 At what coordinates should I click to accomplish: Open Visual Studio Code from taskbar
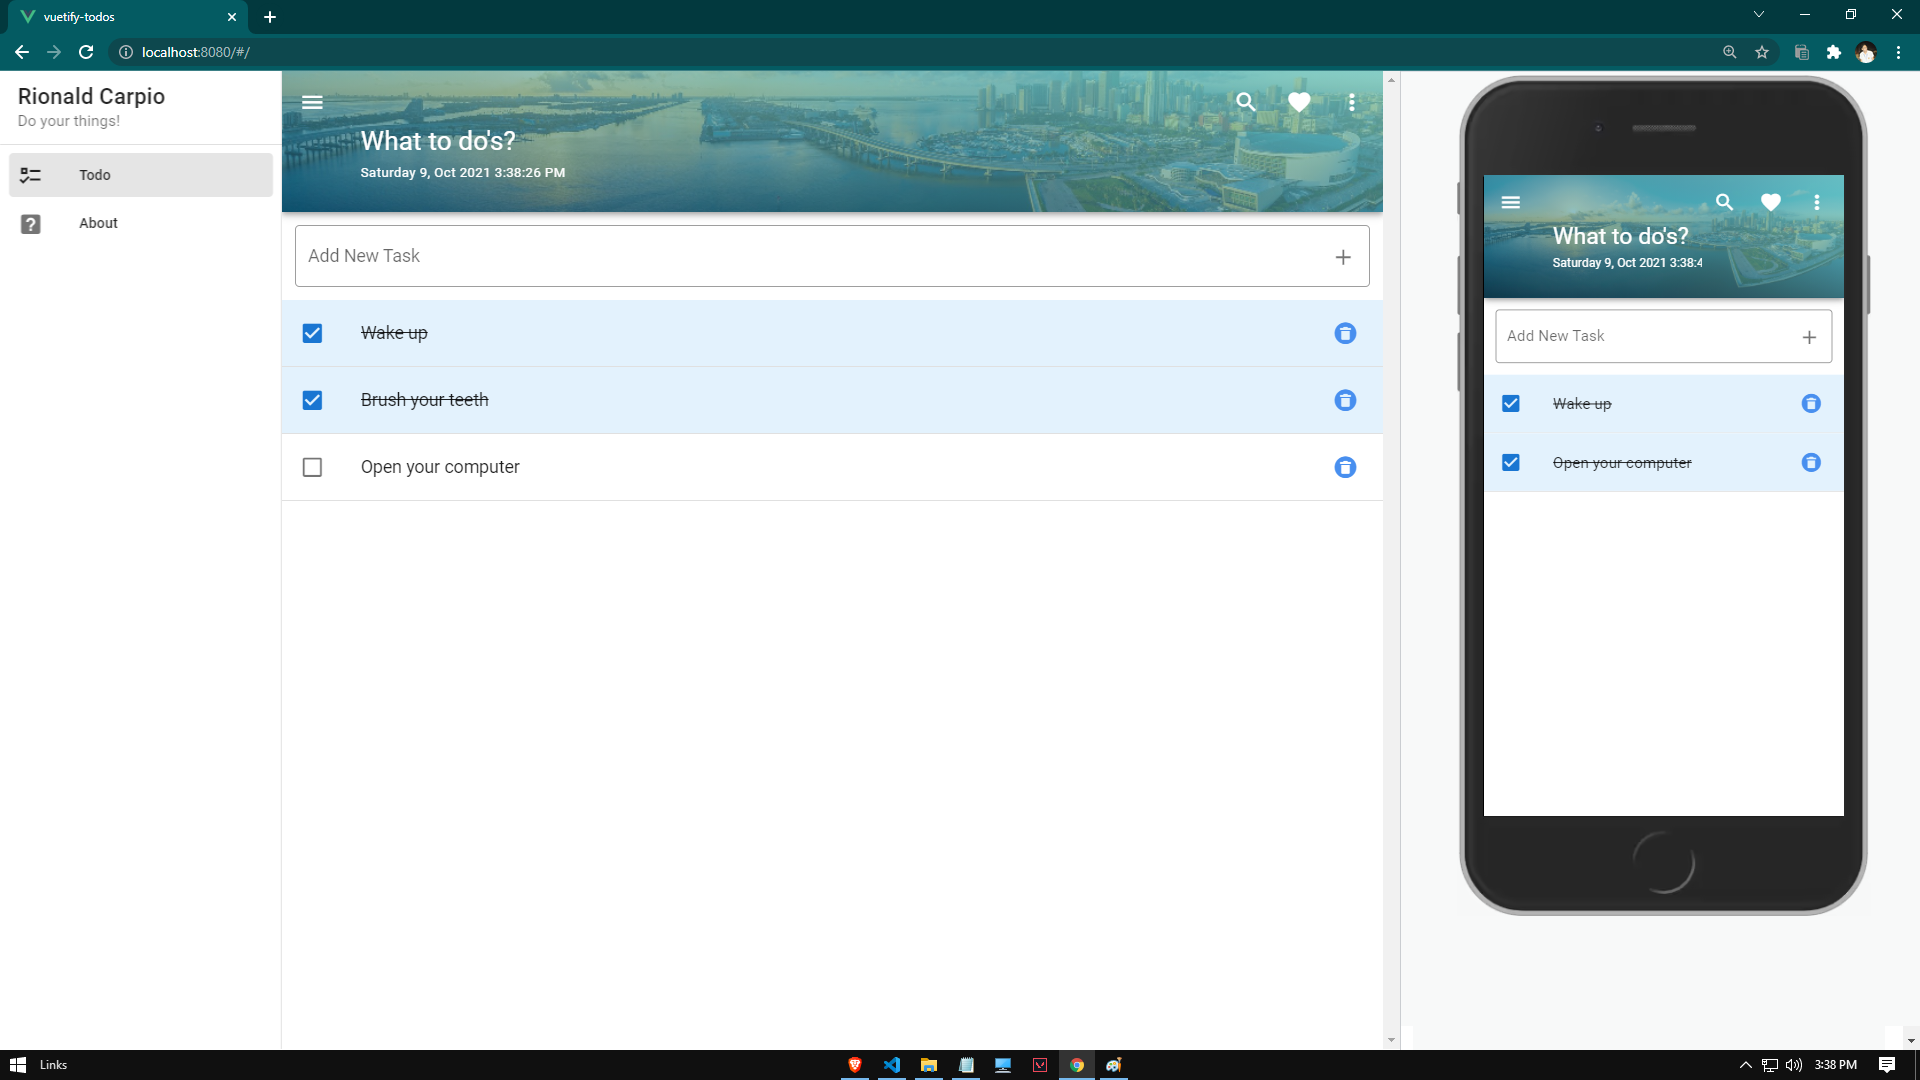tap(892, 1065)
